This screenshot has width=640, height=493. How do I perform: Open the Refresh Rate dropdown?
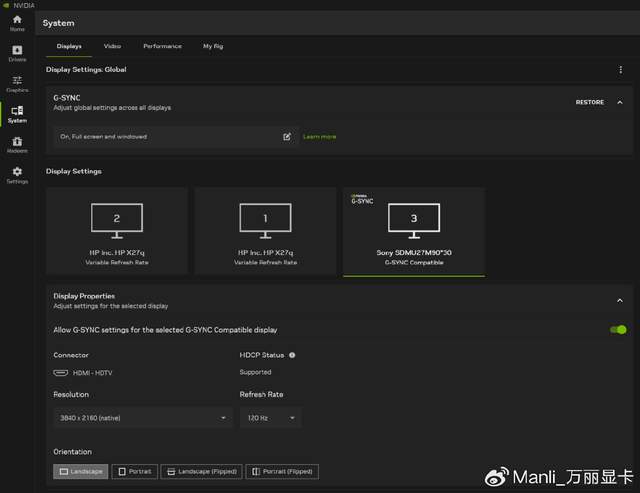coord(271,417)
